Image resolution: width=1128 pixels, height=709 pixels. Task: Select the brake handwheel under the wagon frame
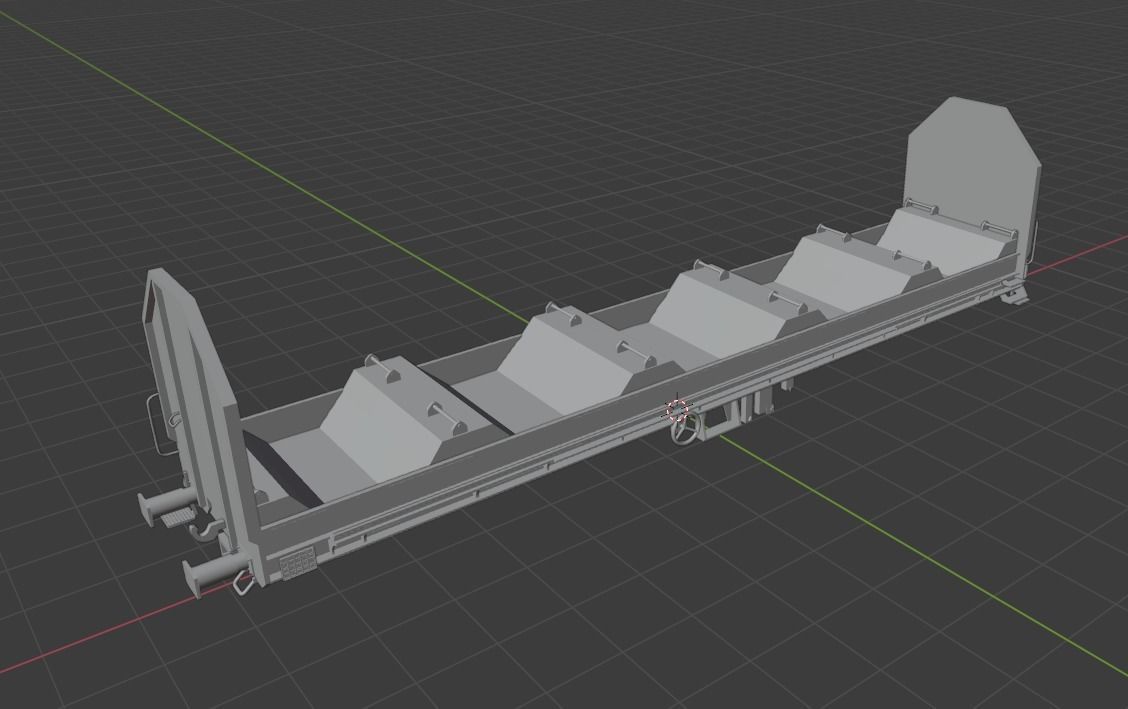(685, 428)
